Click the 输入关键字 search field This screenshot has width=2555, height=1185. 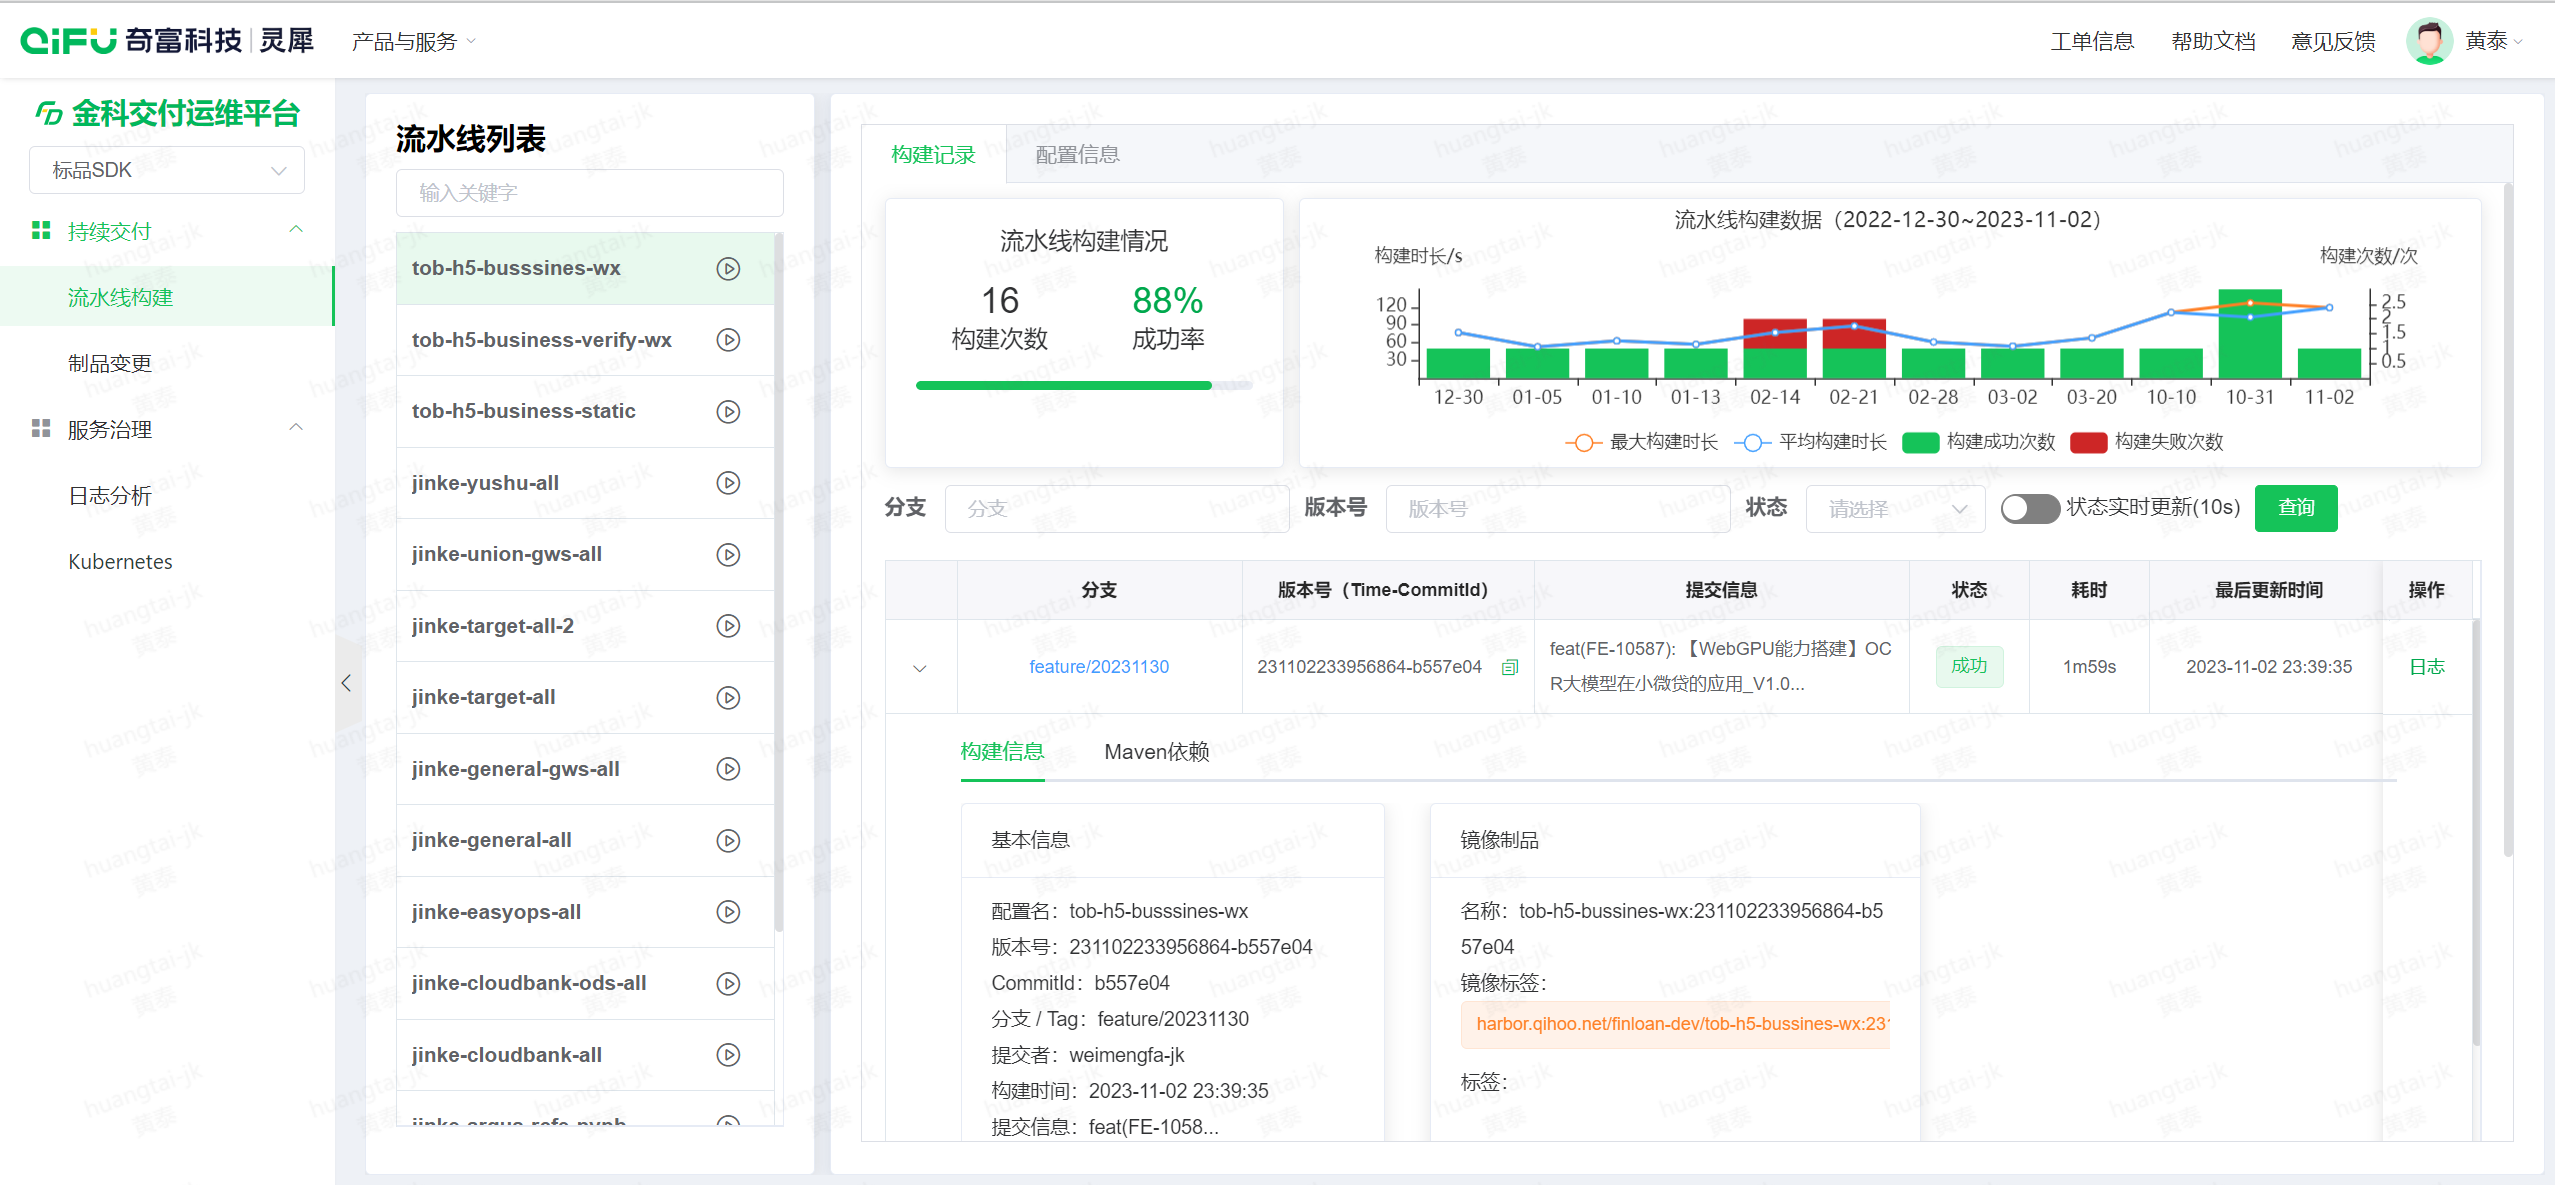pos(589,192)
